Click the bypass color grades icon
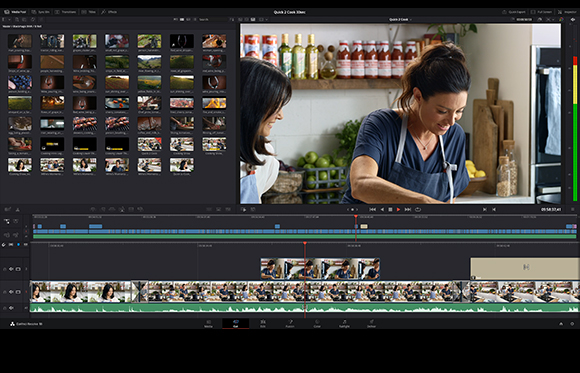This screenshot has width=580, height=373. 540,19
